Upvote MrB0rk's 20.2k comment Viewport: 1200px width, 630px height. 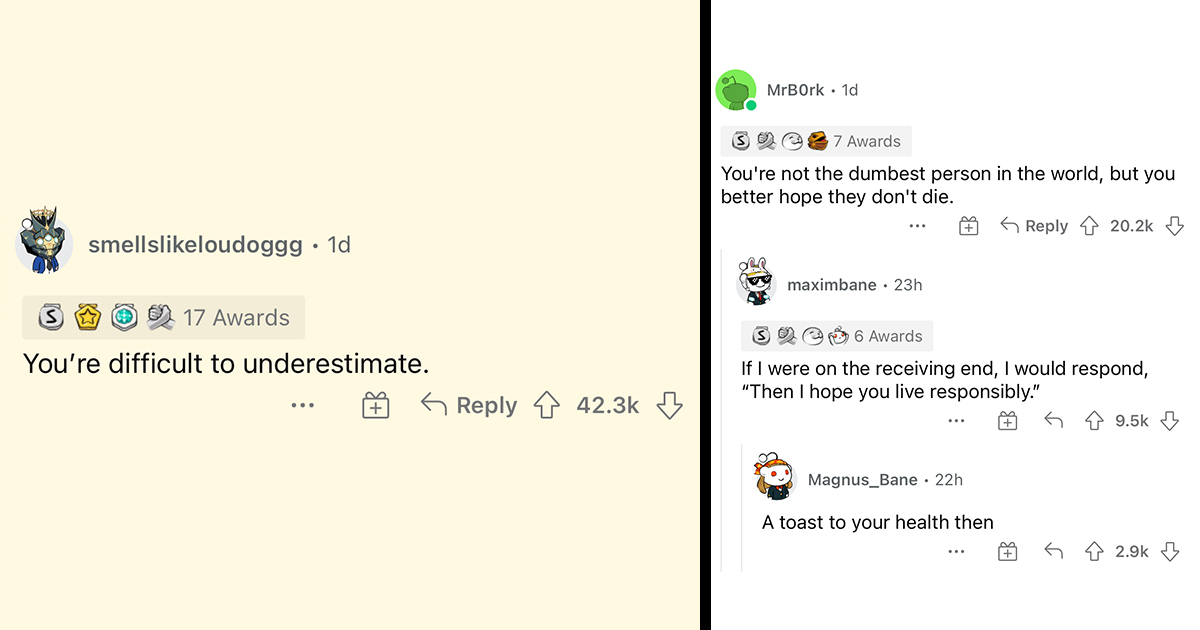point(1089,226)
